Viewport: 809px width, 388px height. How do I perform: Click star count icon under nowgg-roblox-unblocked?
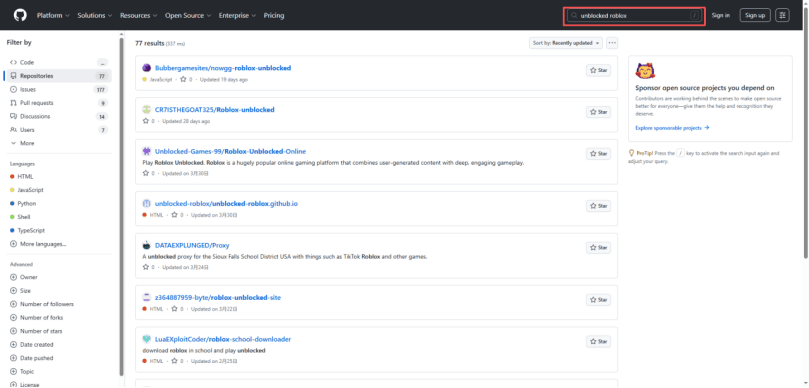click(x=183, y=80)
